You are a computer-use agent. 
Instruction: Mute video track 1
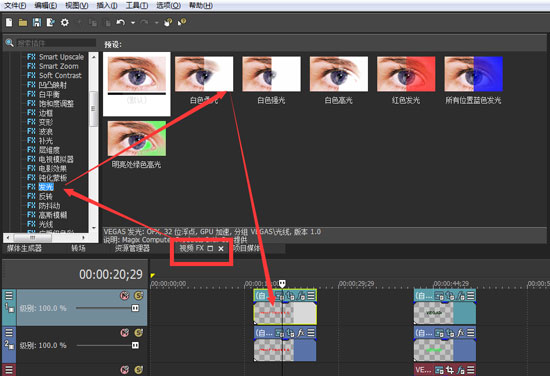(x=125, y=296)
